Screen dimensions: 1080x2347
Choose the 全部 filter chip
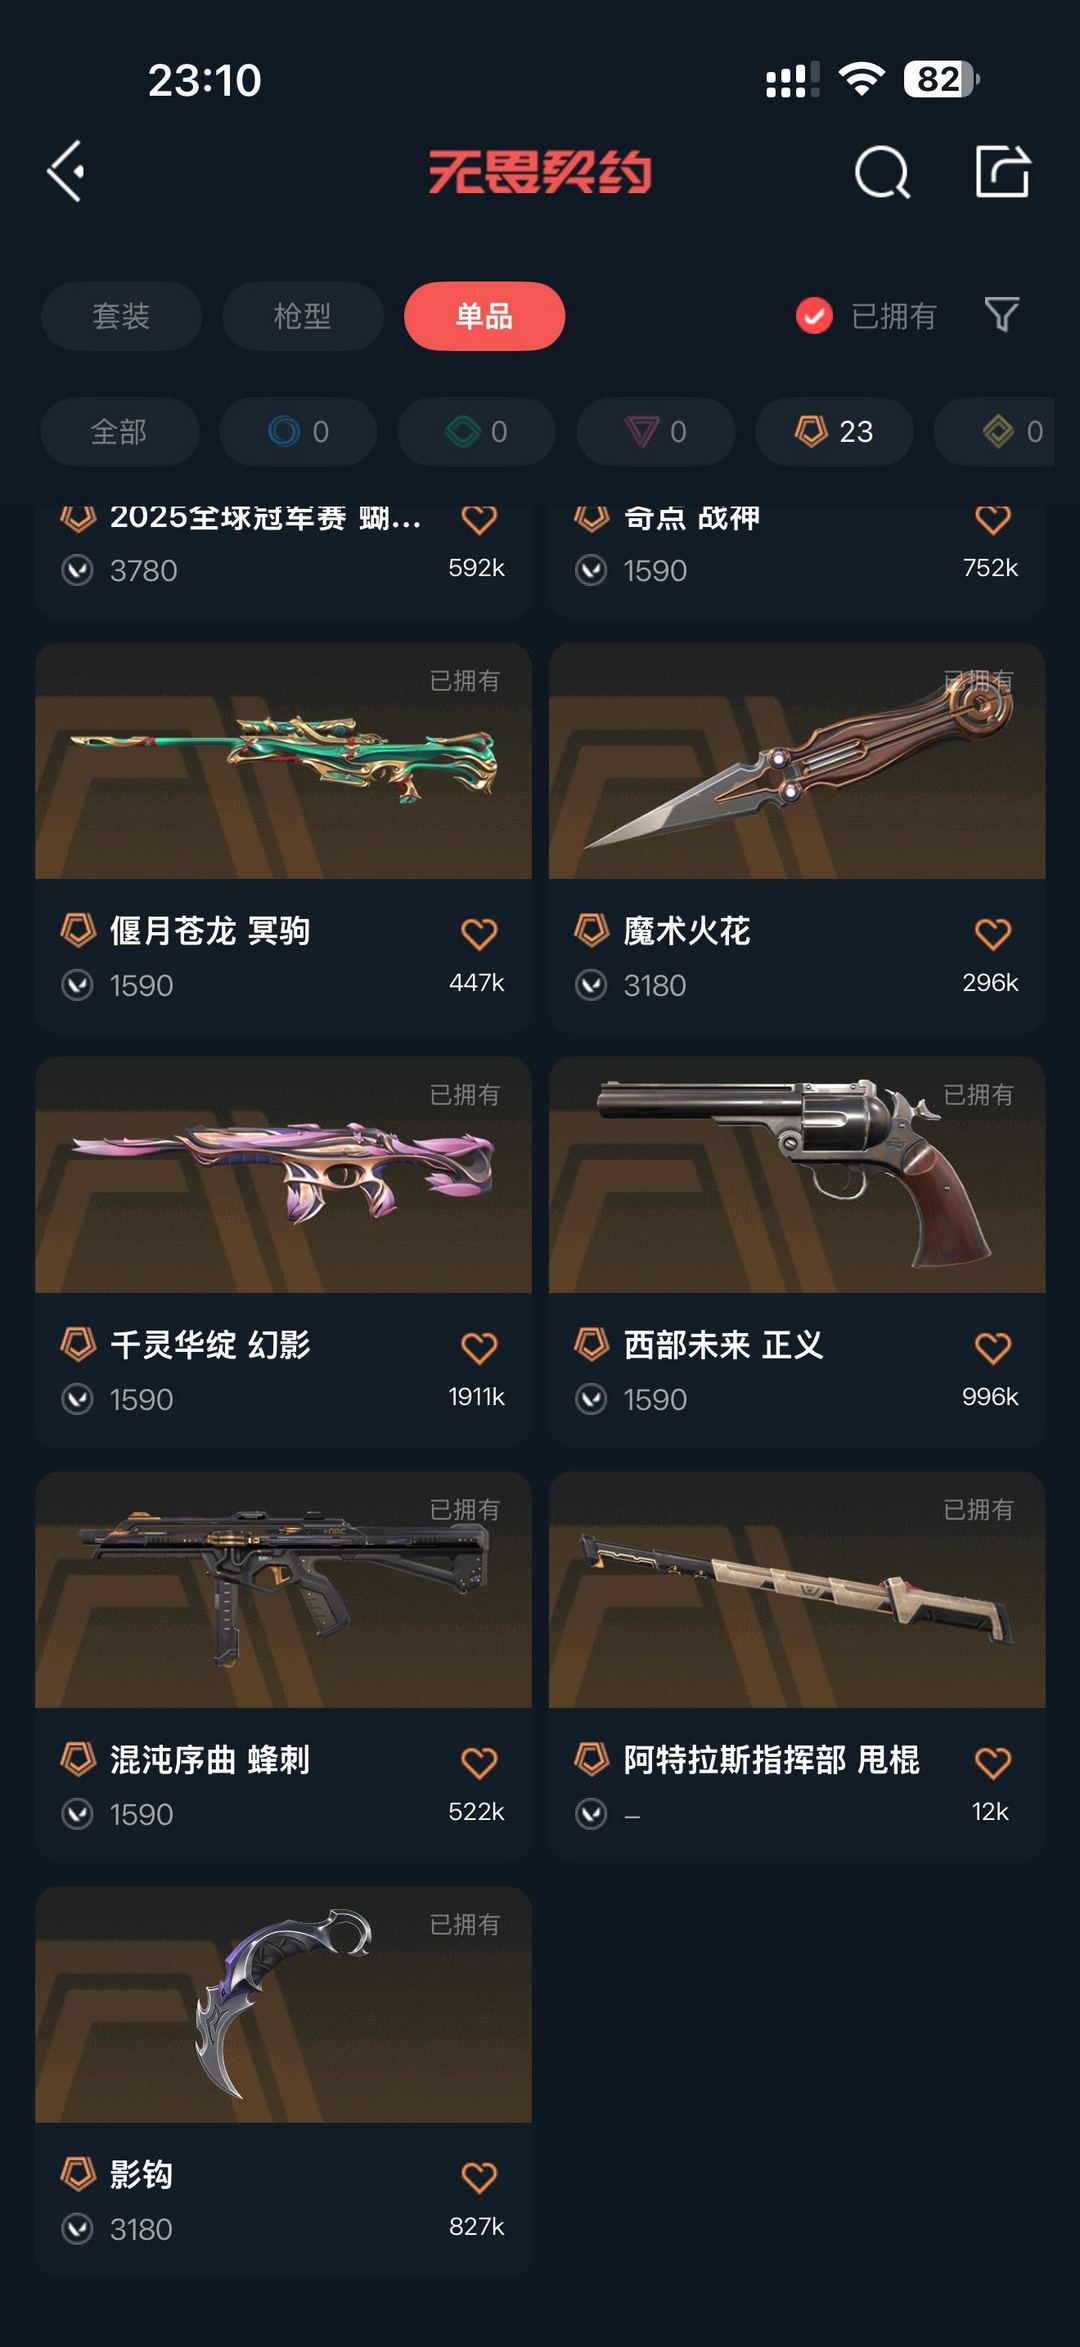click(119, 432)
